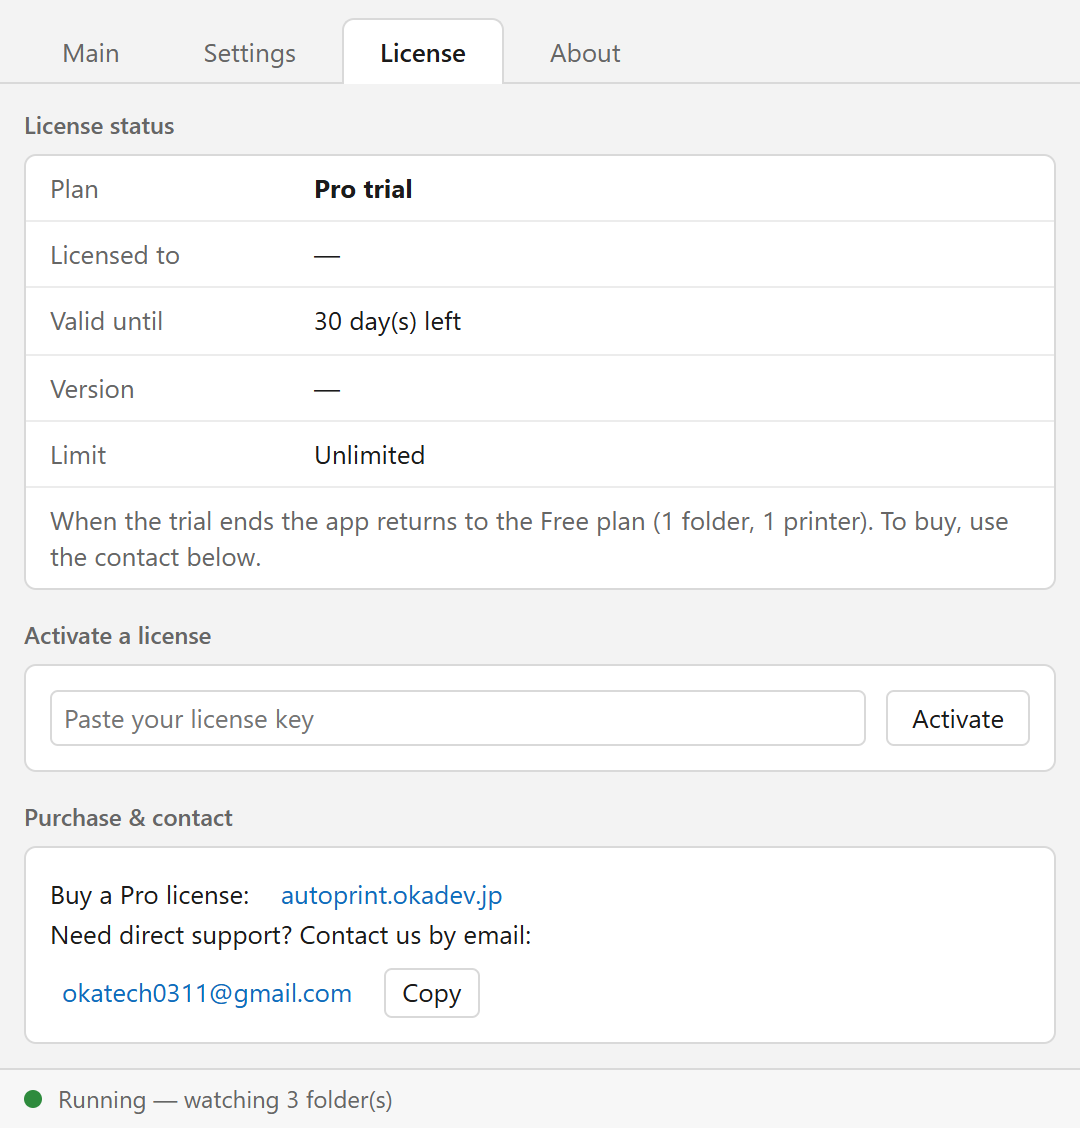Click the 'Pro trial' plan value
This screenshot has height=1128, width=1080.
[x=363, y=189]
